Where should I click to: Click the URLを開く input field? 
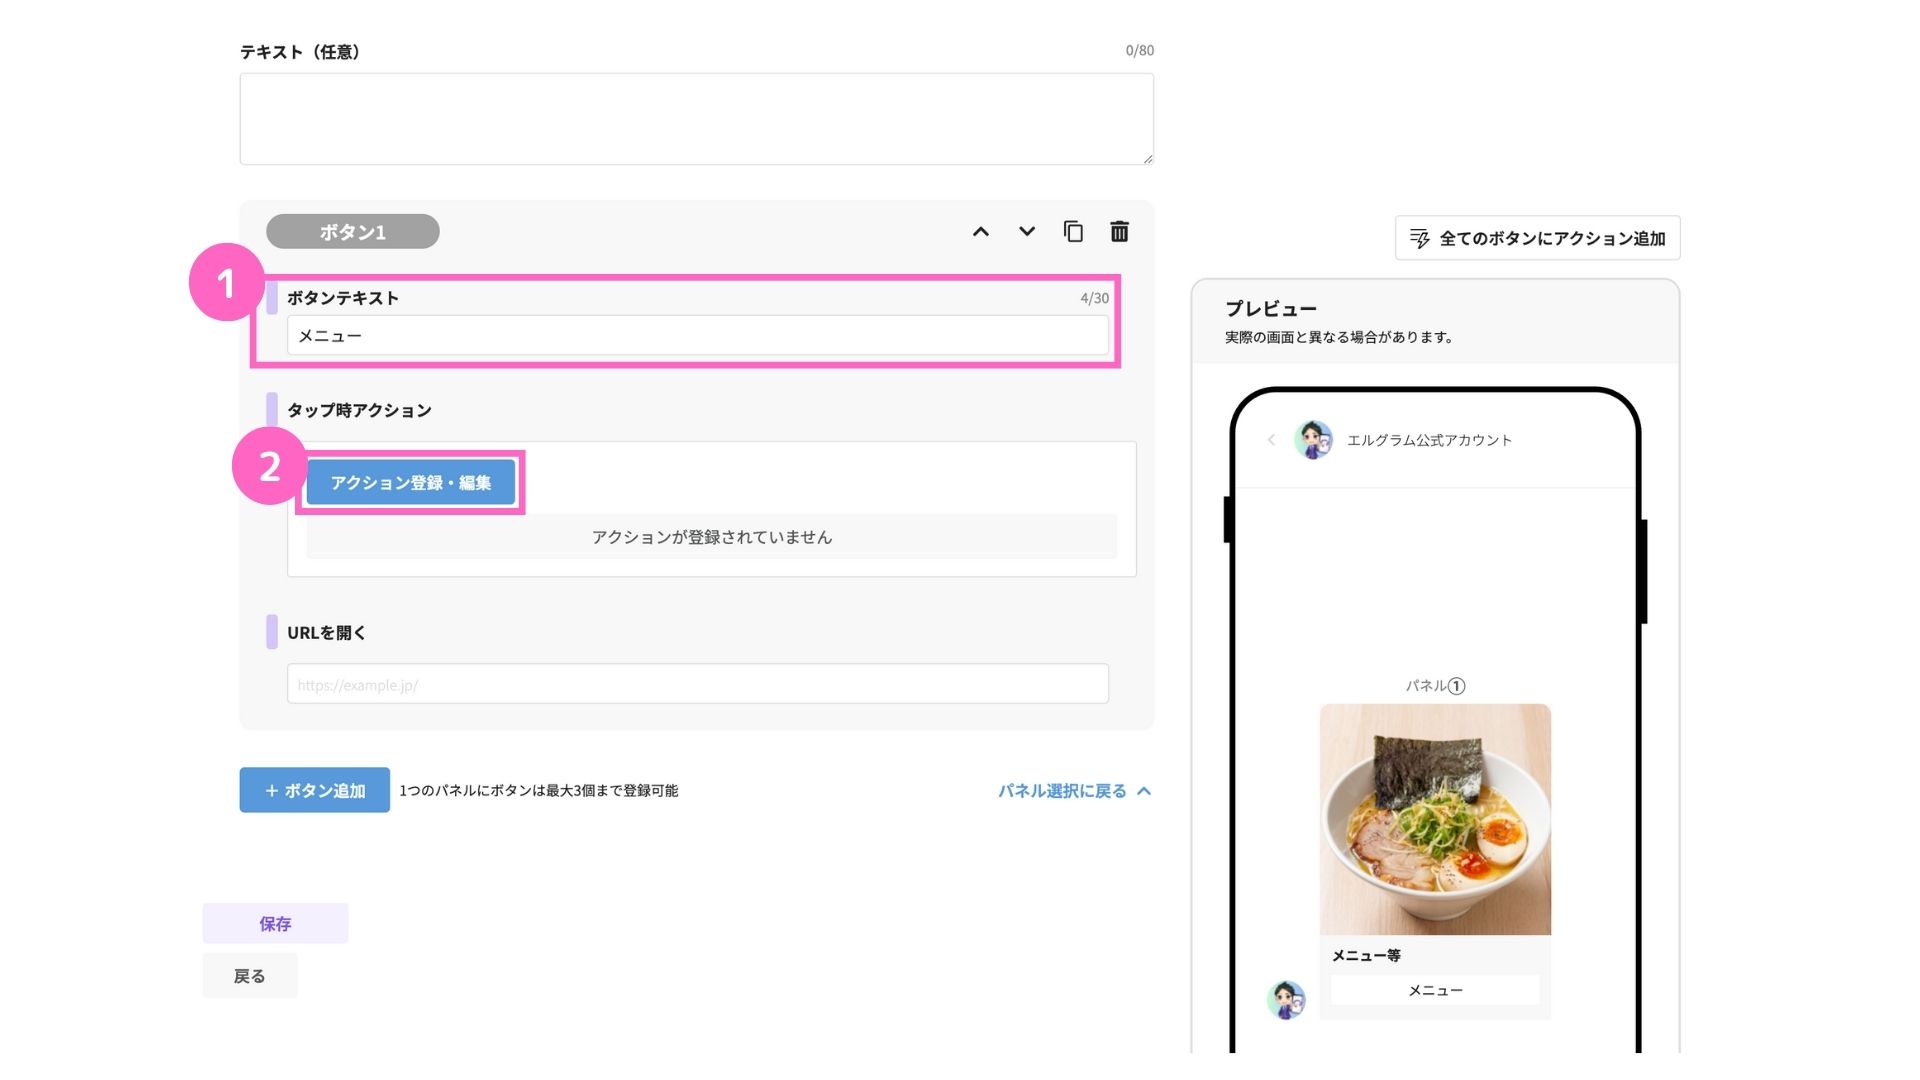697,684
